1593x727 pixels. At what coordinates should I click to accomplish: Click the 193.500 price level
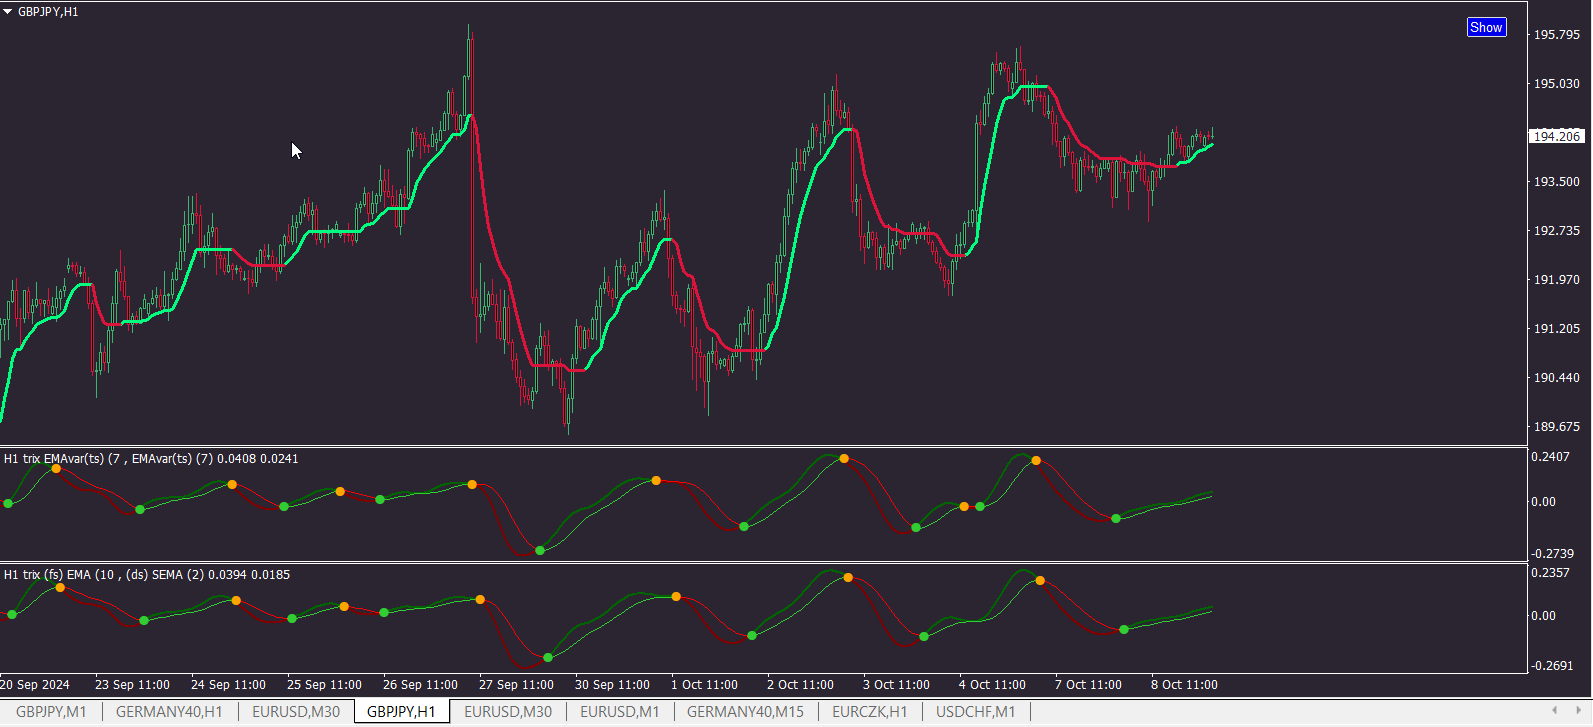pos(1557,182)
